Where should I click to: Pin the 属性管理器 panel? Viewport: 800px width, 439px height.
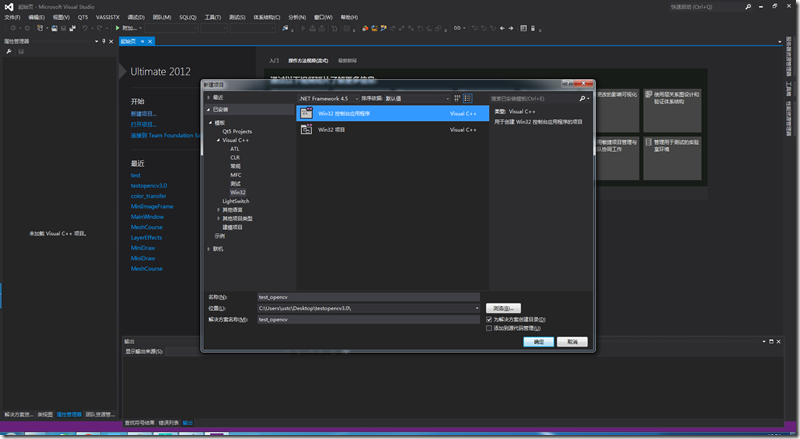(x=104, y=41)
